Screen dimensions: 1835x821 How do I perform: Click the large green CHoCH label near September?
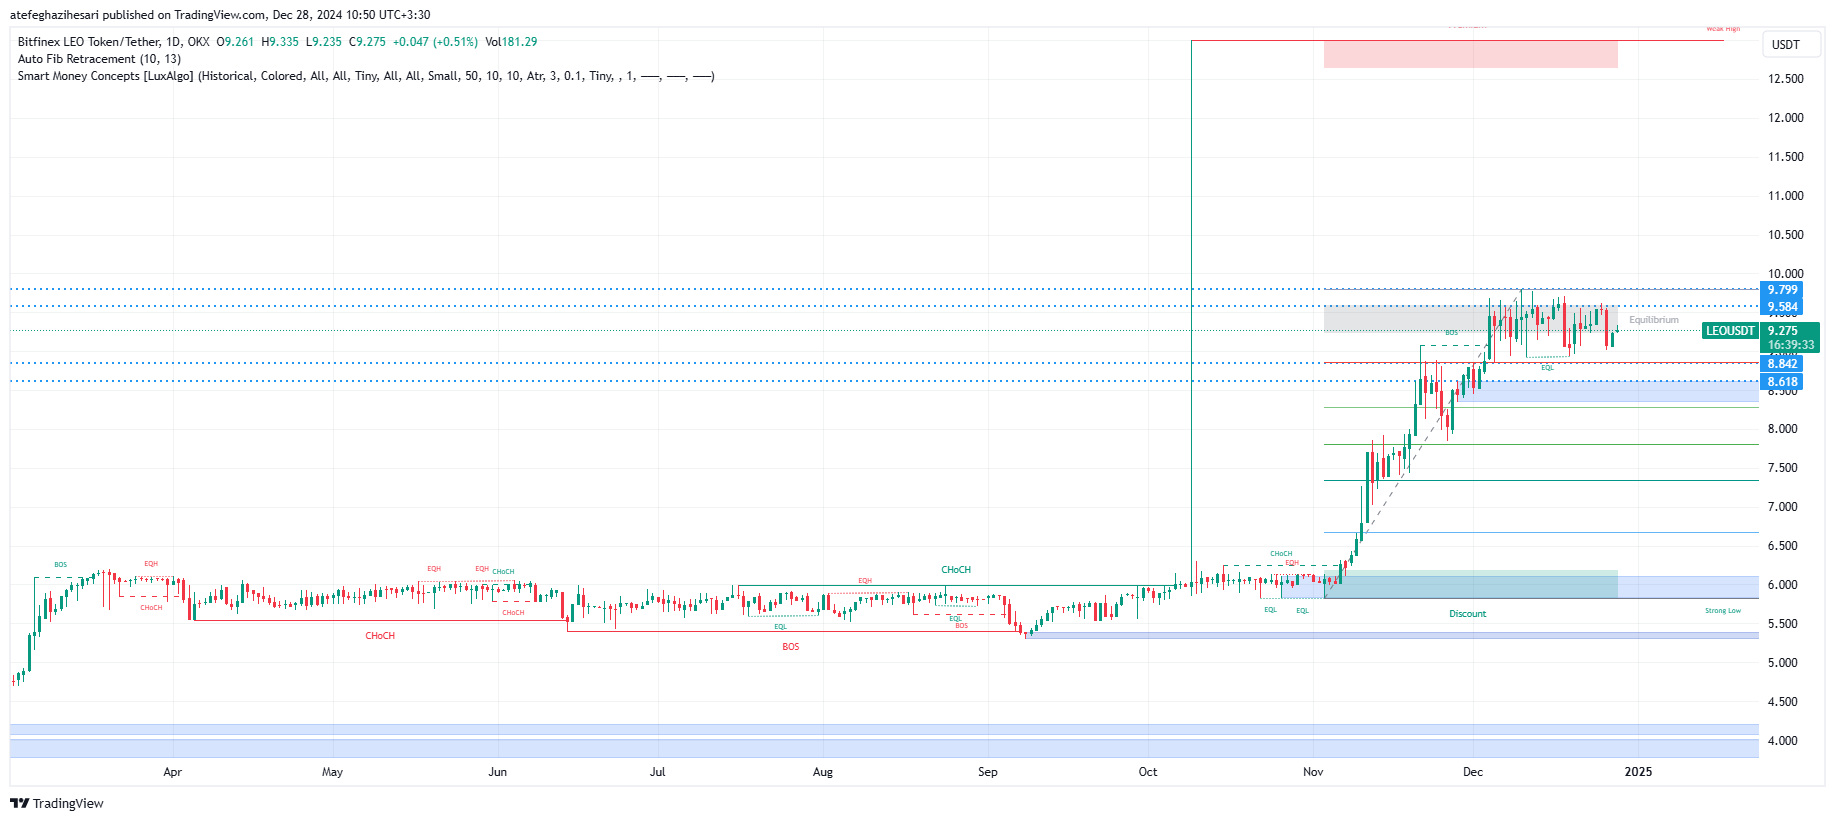[956, 570]
